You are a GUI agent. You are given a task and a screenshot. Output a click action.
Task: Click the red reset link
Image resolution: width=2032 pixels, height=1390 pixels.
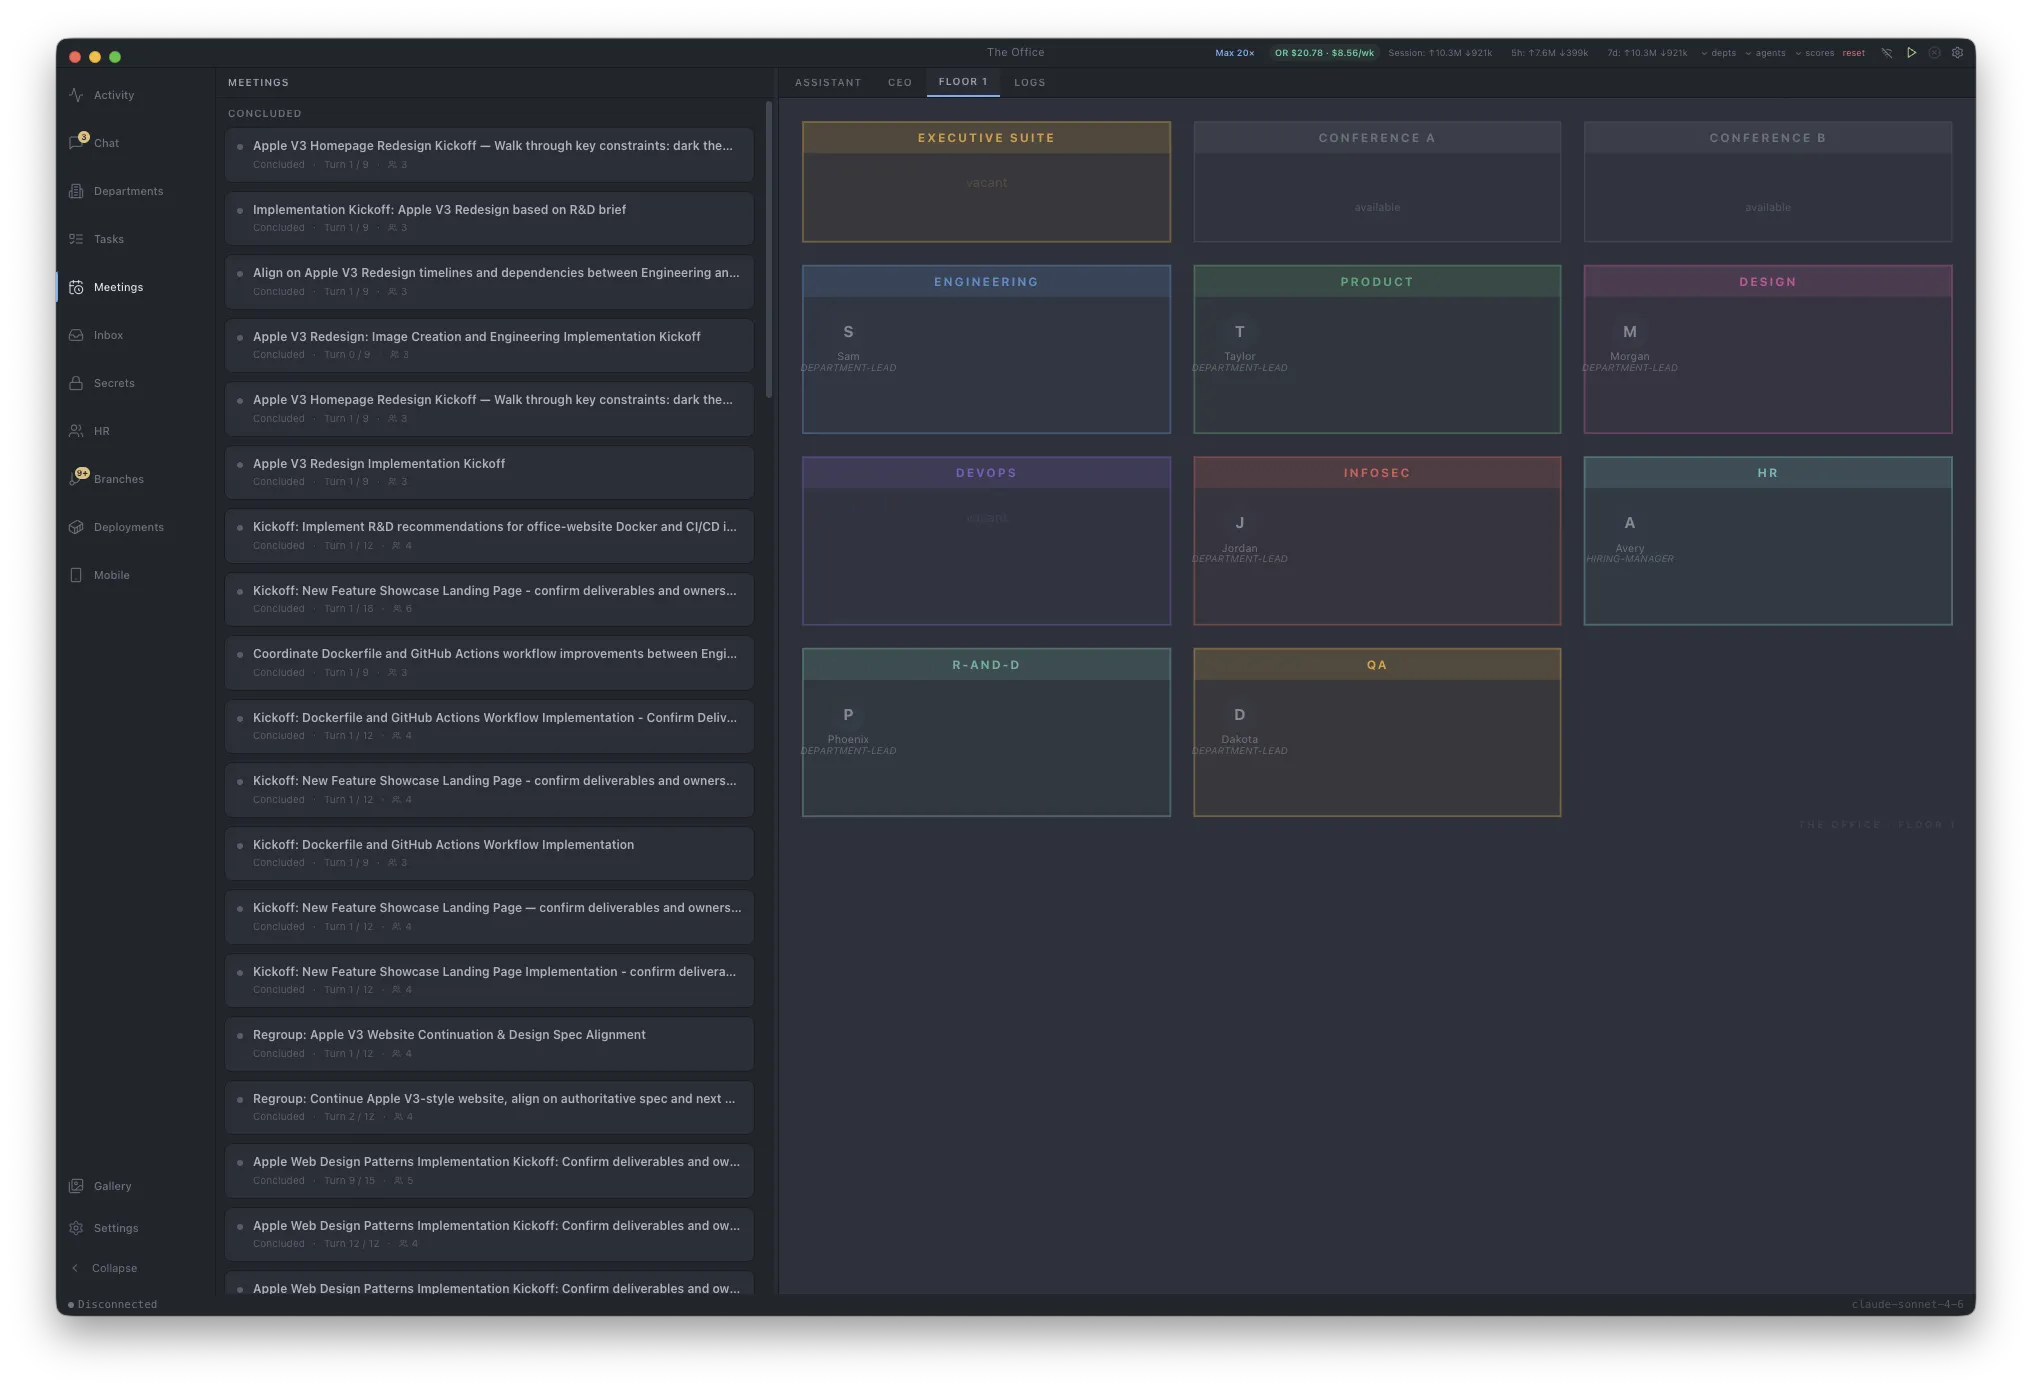[1853, 53]
